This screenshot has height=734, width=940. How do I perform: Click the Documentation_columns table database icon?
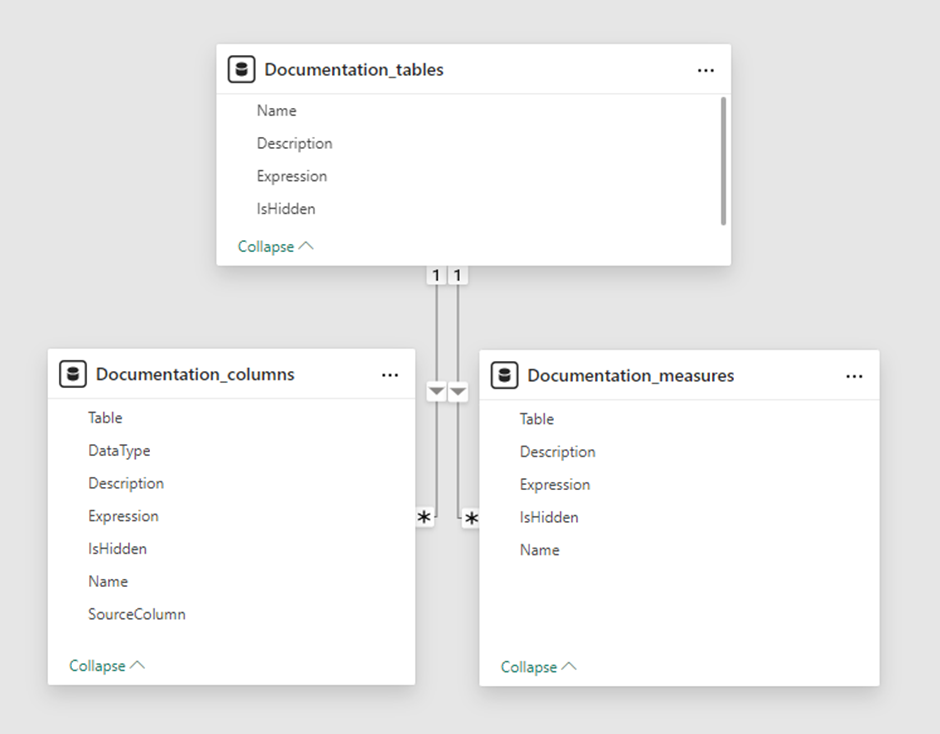(x=73, y=375)
